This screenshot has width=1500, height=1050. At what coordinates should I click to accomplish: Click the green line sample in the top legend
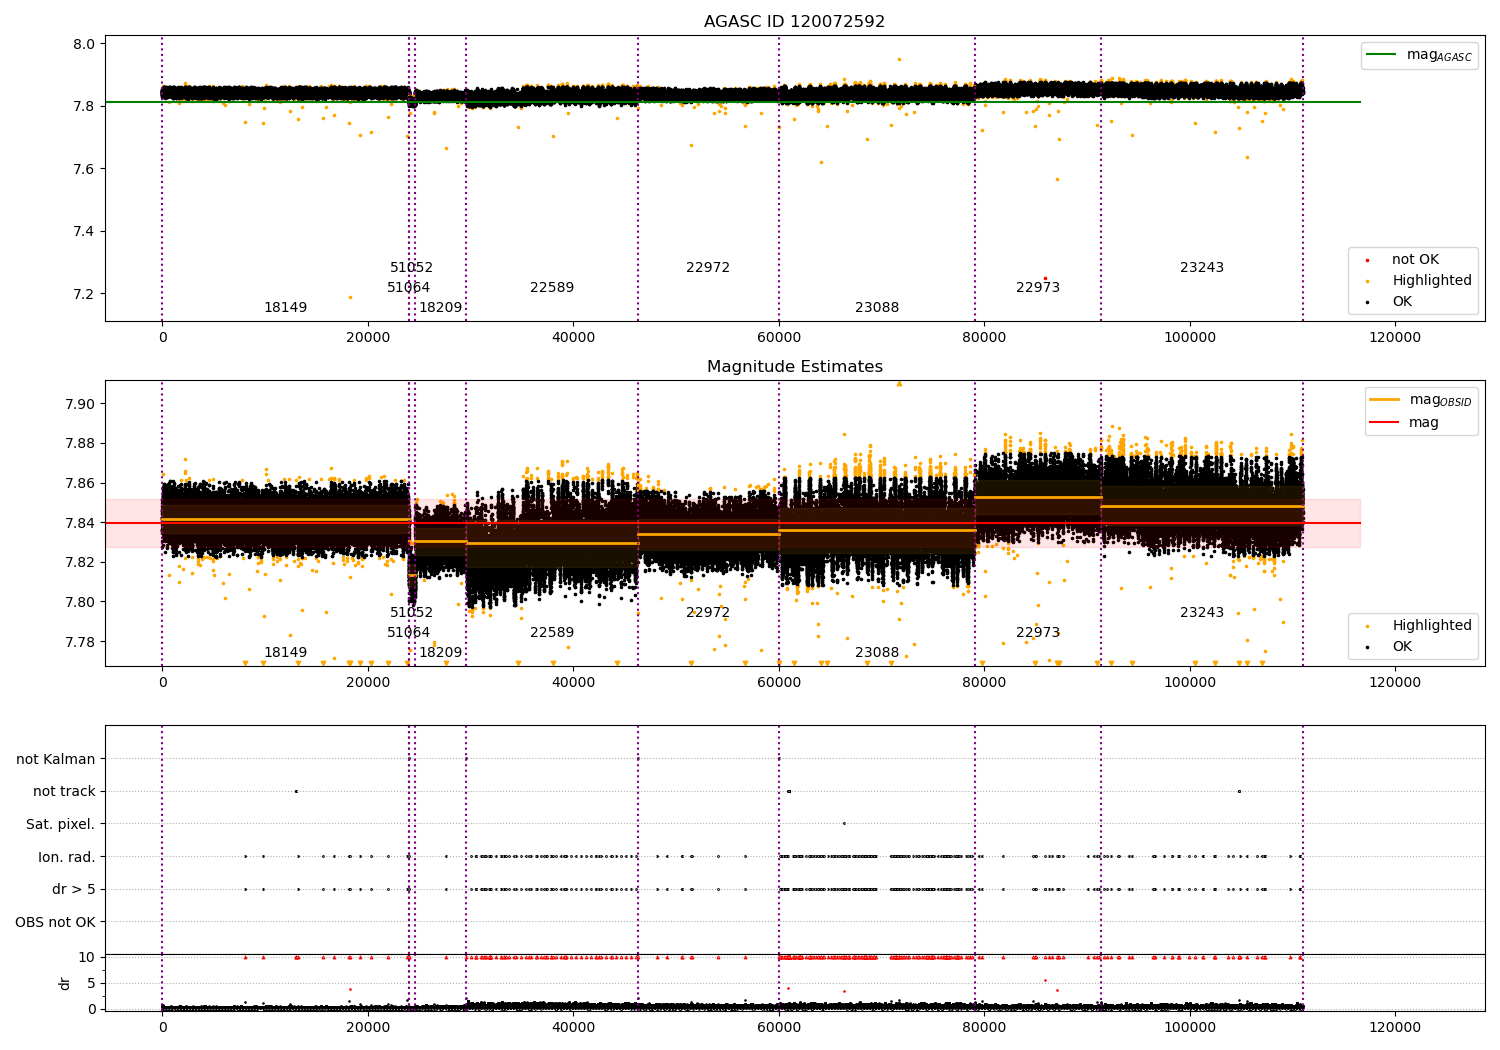pyautogui.click(x=1382, y=55)
